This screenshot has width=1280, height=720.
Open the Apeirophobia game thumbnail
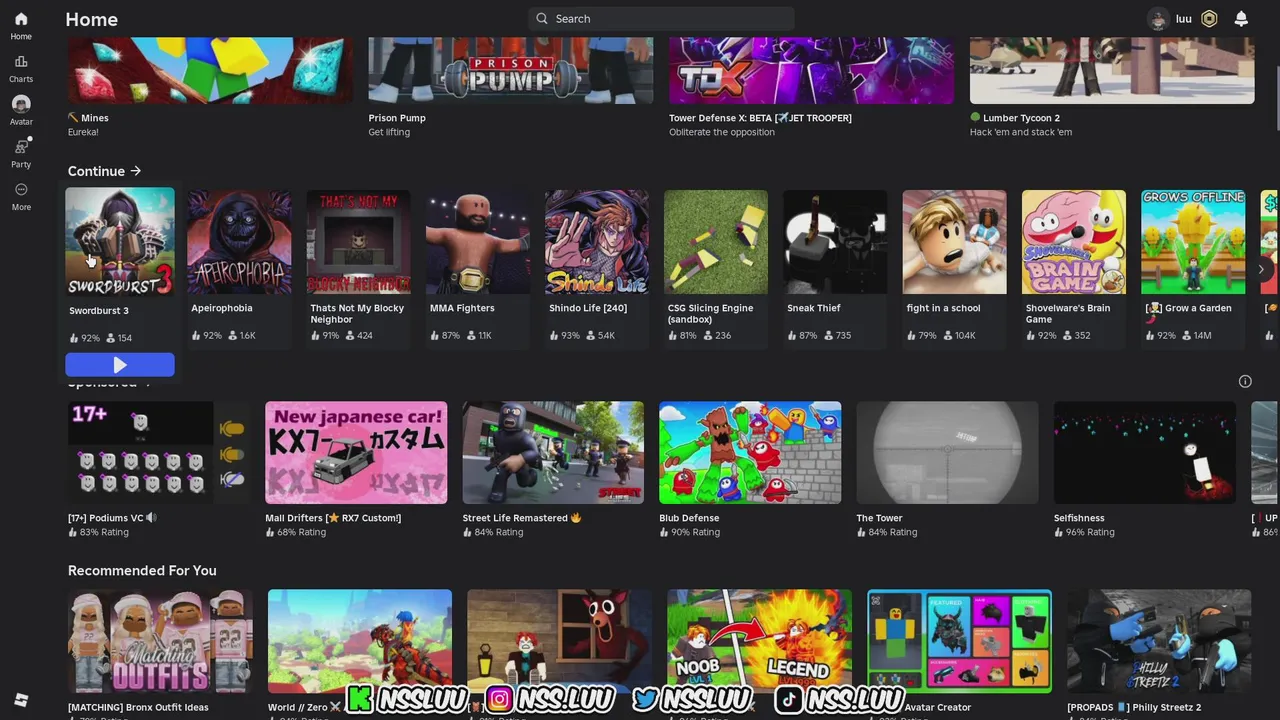(239, 242)
